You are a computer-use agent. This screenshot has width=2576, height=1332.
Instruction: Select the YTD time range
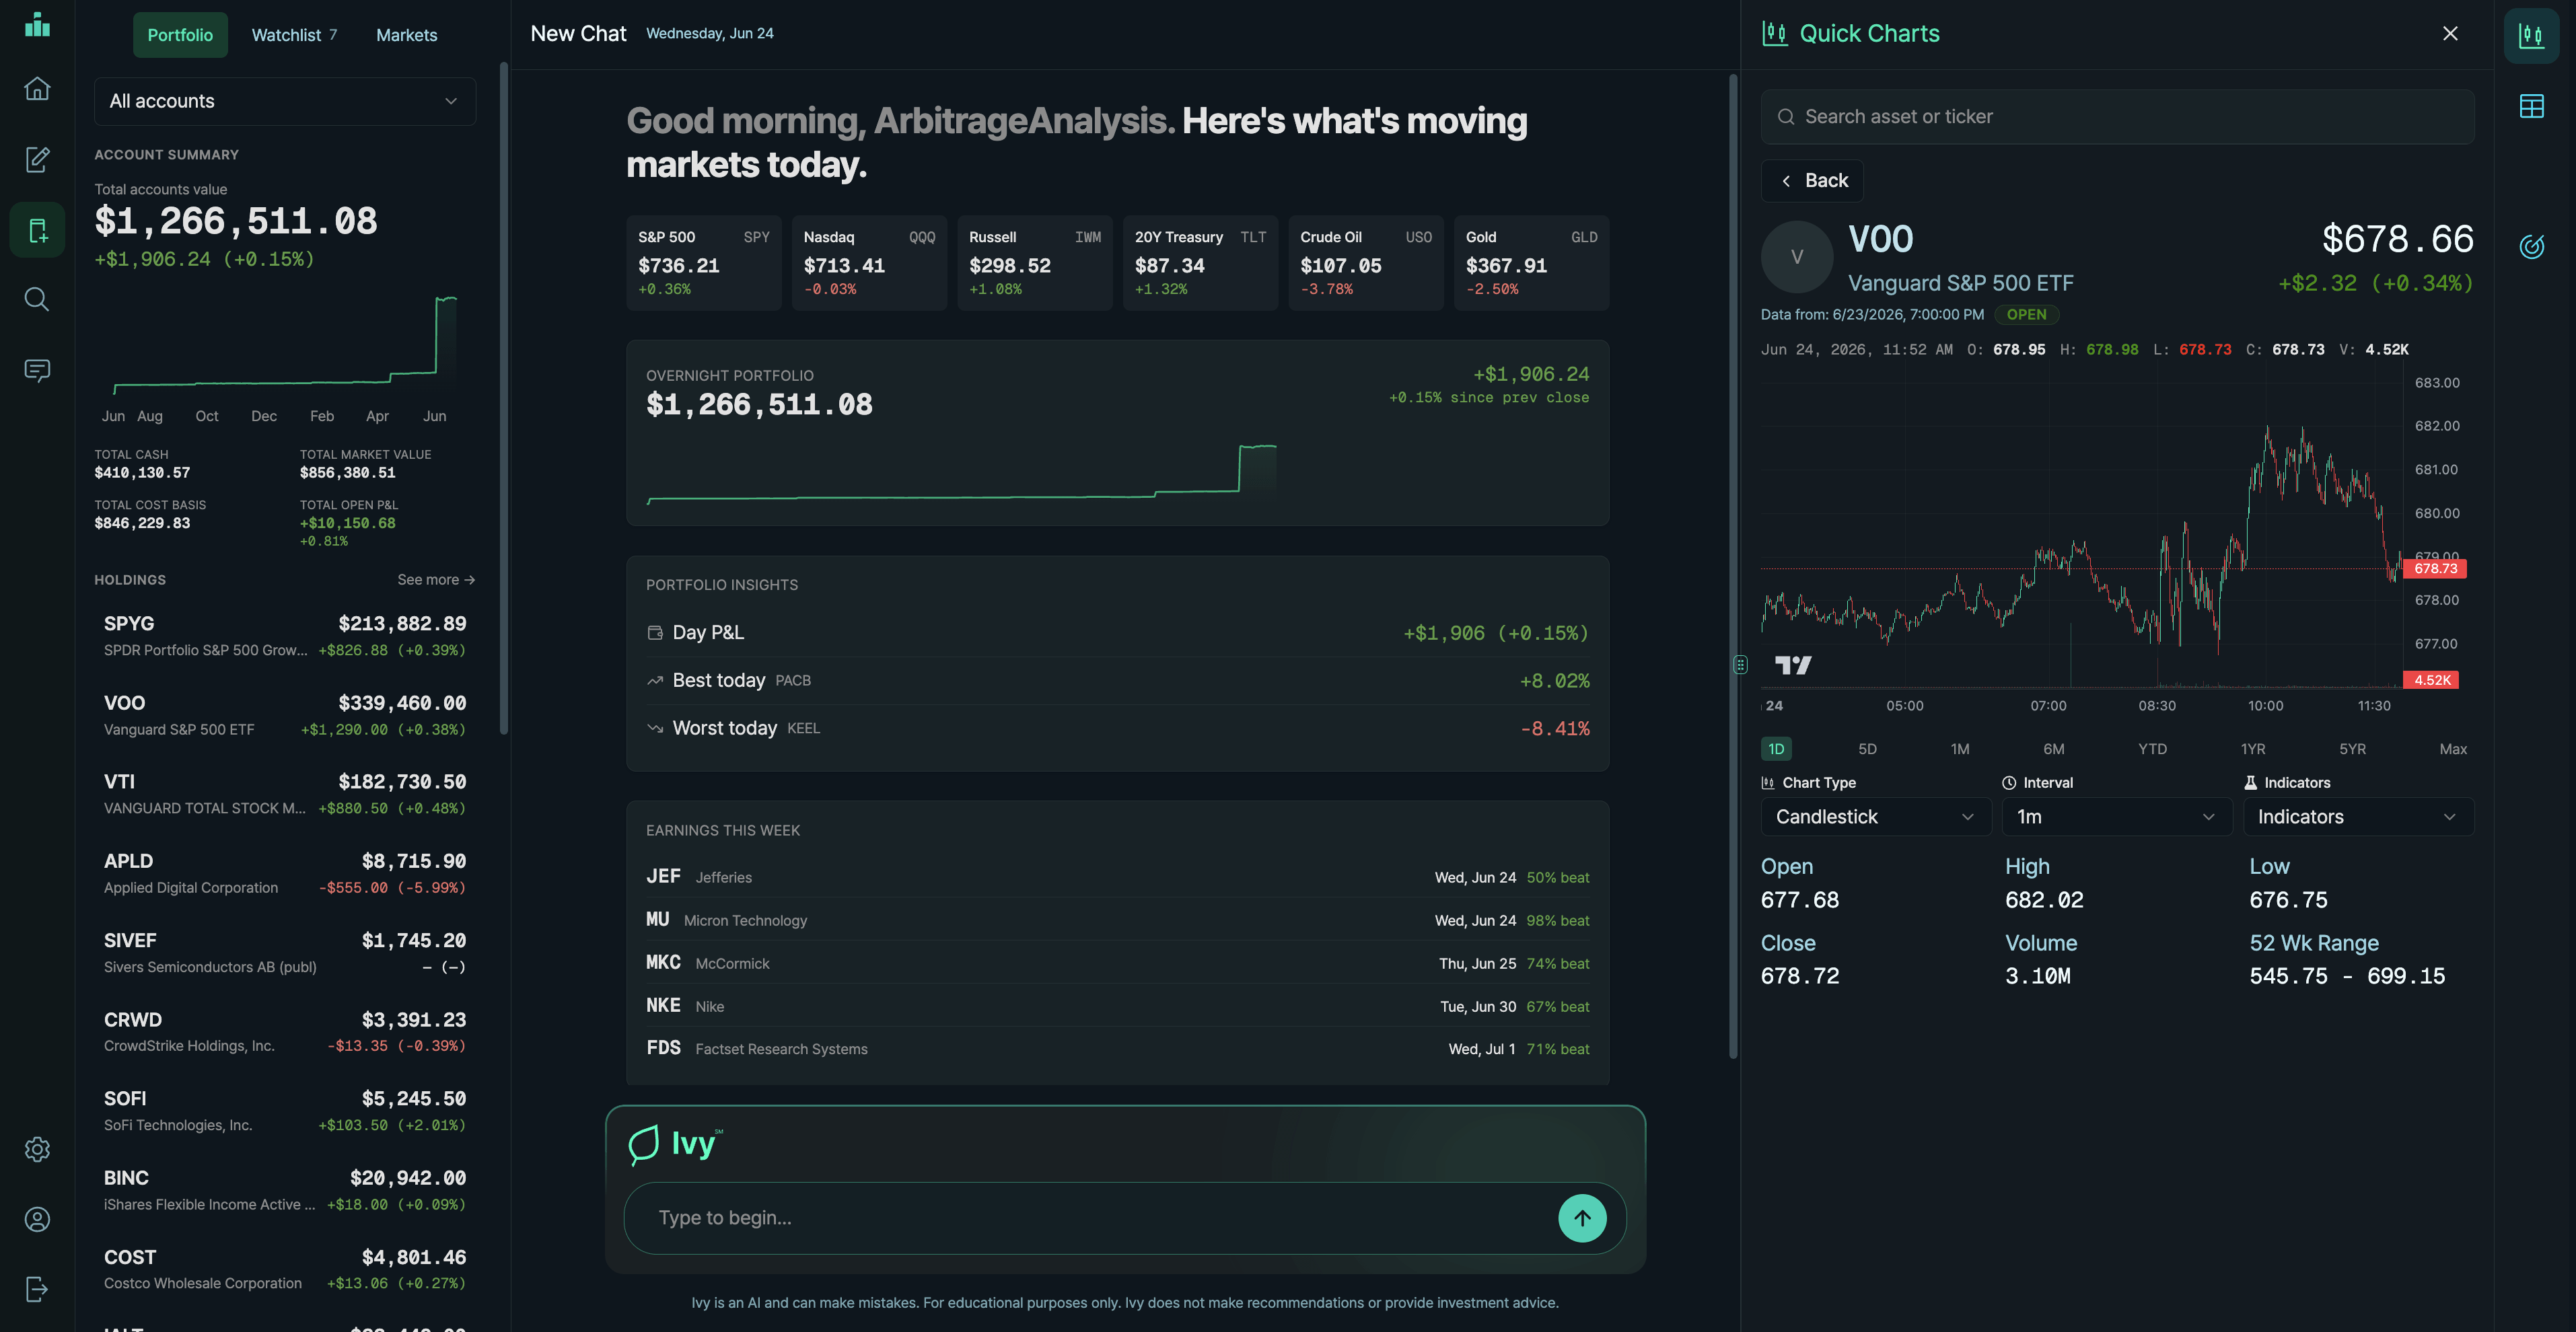point(2153,749)
